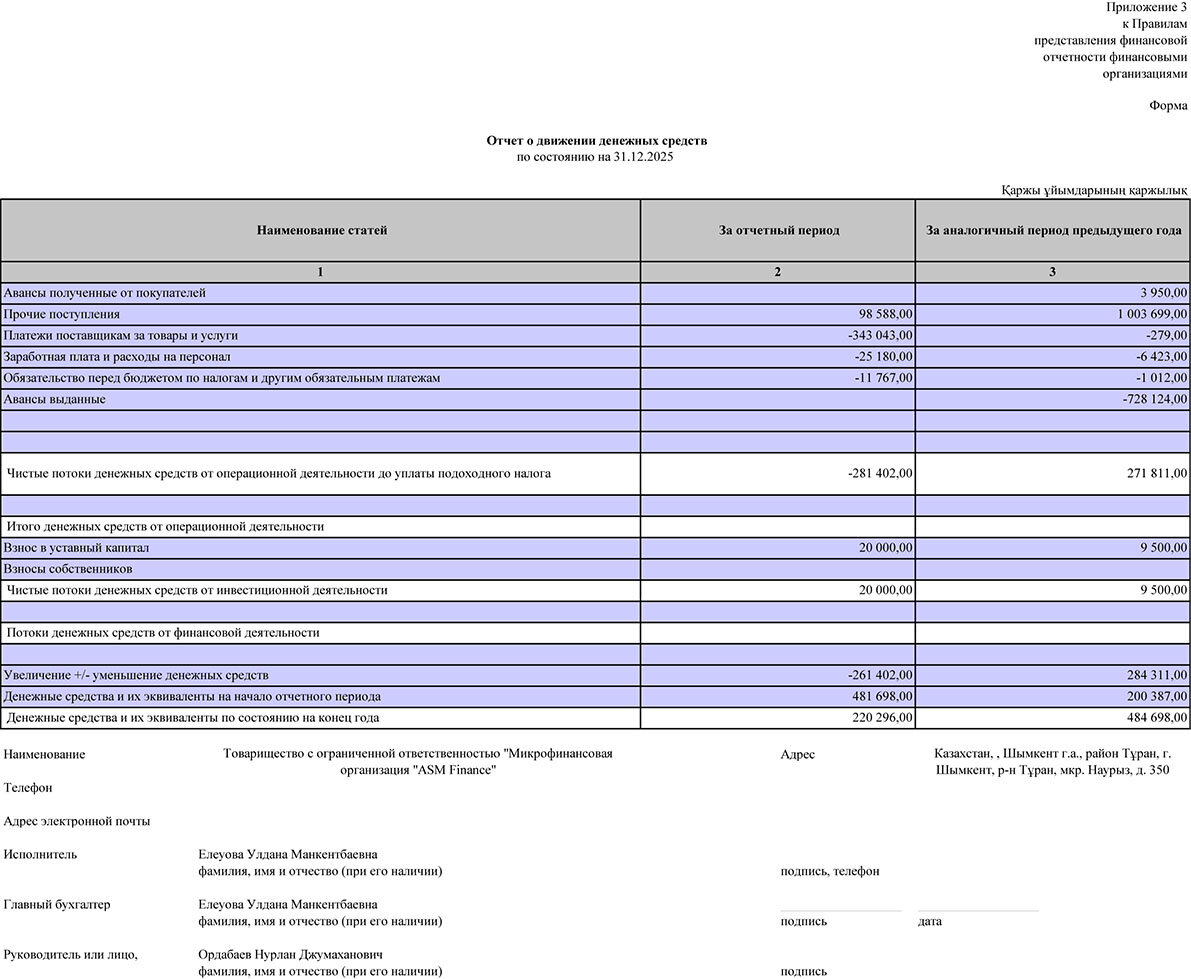The height and width of the screenshot is (979, 1191).
Task: Click the value 1 003 699,00
Action: pos(1152,314)
